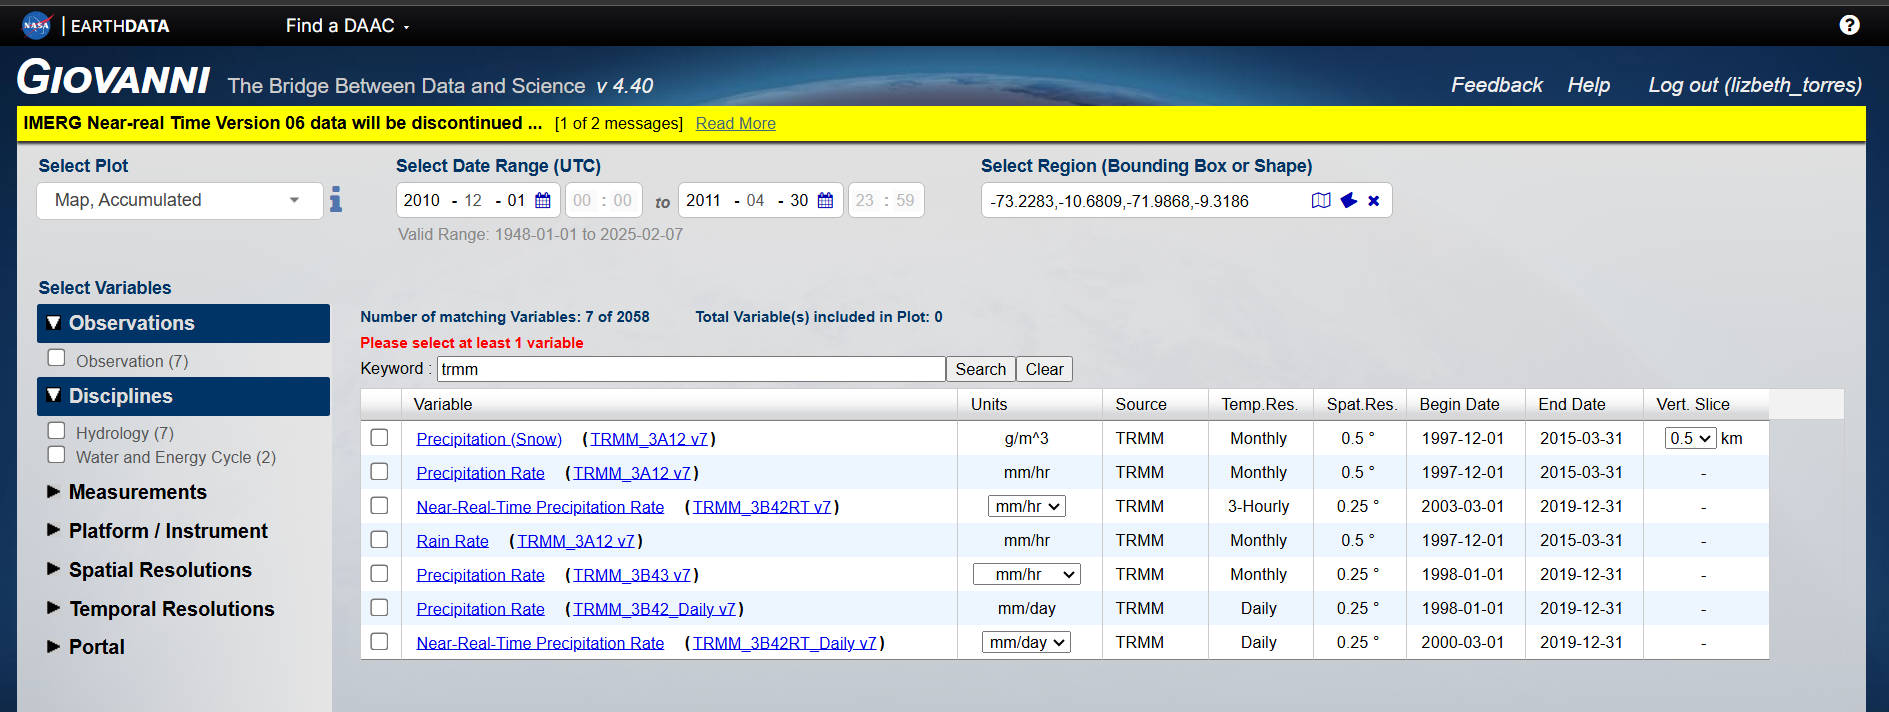Check the Near-Real-Time TRMM_3B42RT v7 row
Image resolution: width=1889 pixels, height=712 pixels.
pos(379,506)
